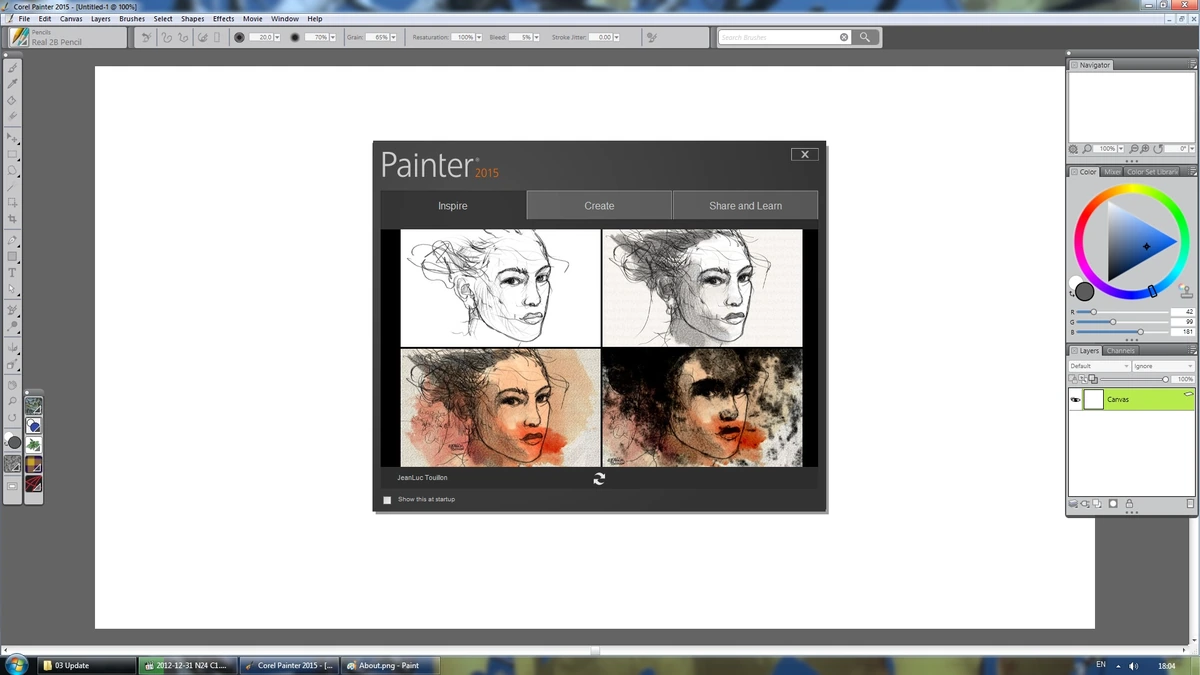Click the clone color stamp icon in Color panel

point(1186,291)
